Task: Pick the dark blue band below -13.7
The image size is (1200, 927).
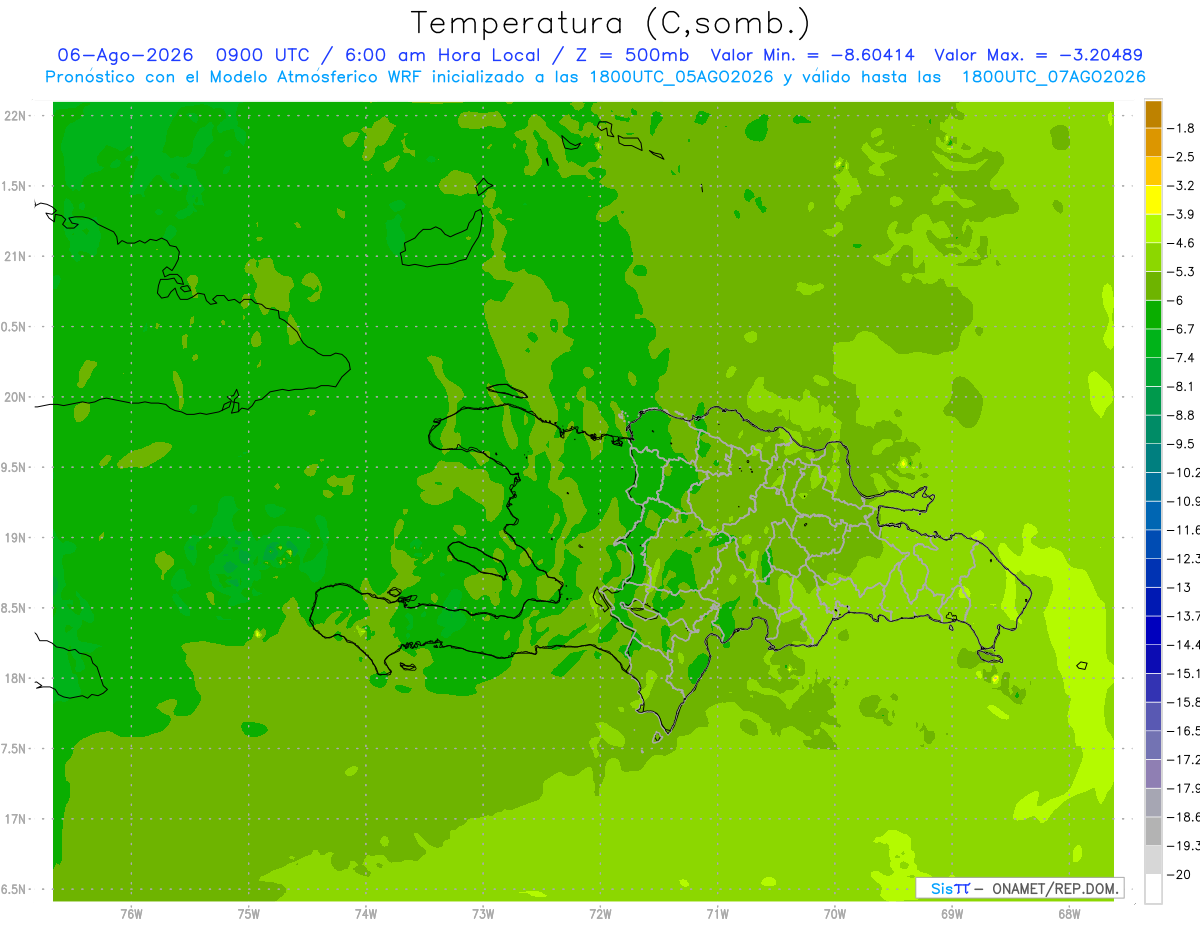Action: click(1153, 630)
